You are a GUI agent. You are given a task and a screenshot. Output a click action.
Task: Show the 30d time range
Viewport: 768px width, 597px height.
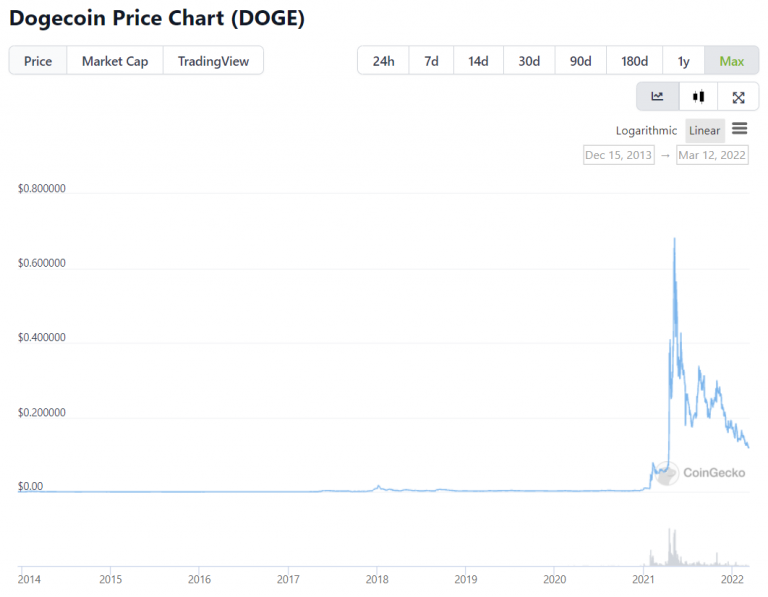pos(529,61)
